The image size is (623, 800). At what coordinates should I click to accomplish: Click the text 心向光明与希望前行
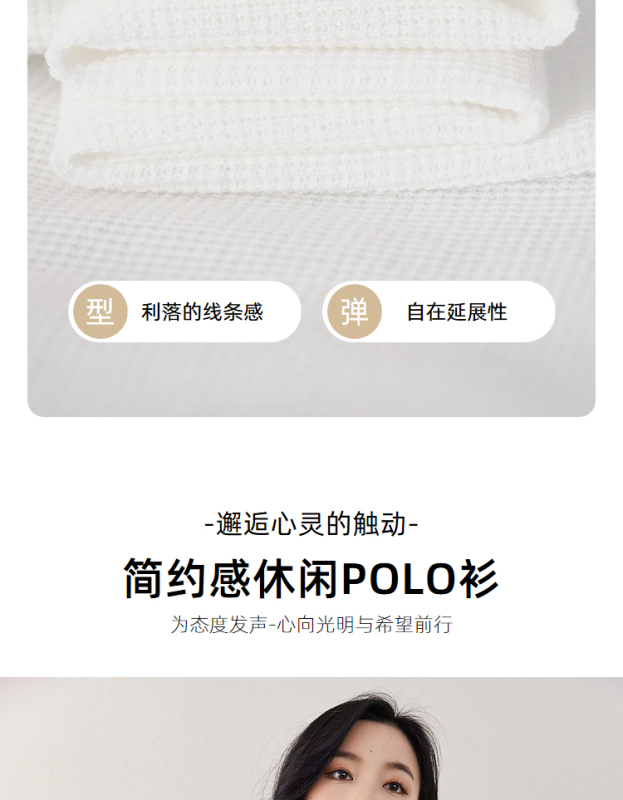365,624
